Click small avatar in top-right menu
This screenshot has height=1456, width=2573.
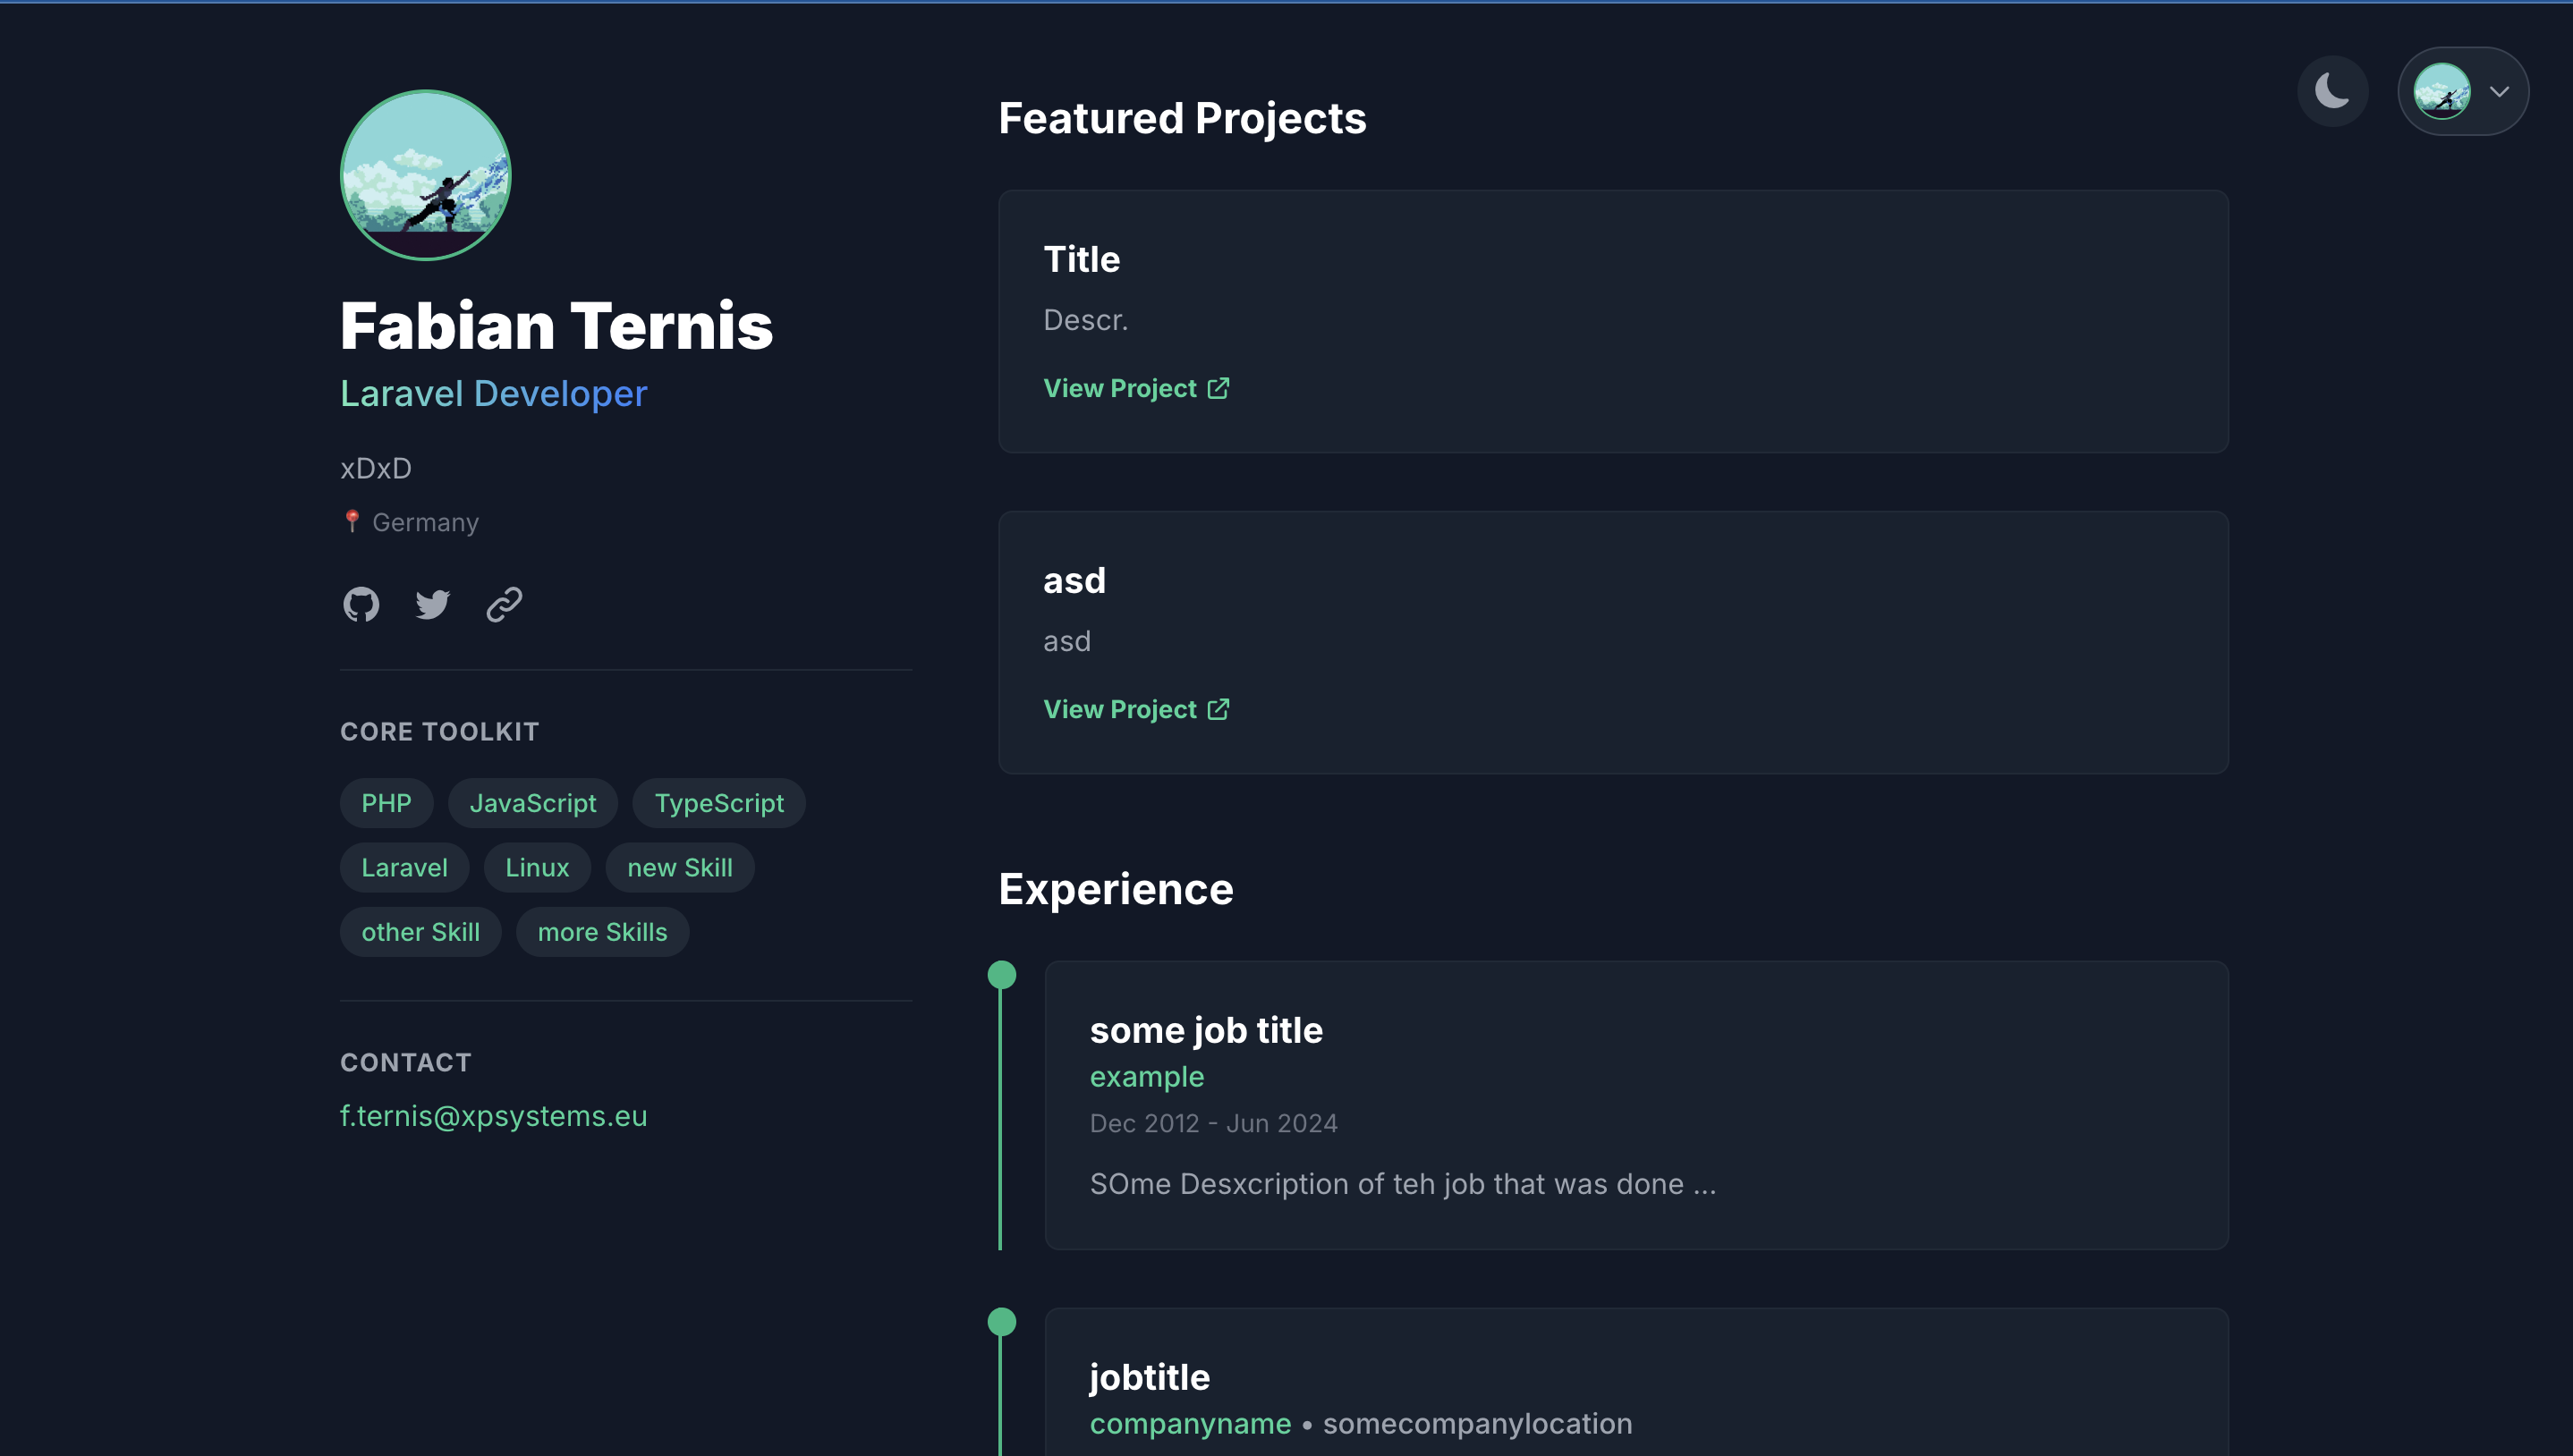(x=2441, y=91)
